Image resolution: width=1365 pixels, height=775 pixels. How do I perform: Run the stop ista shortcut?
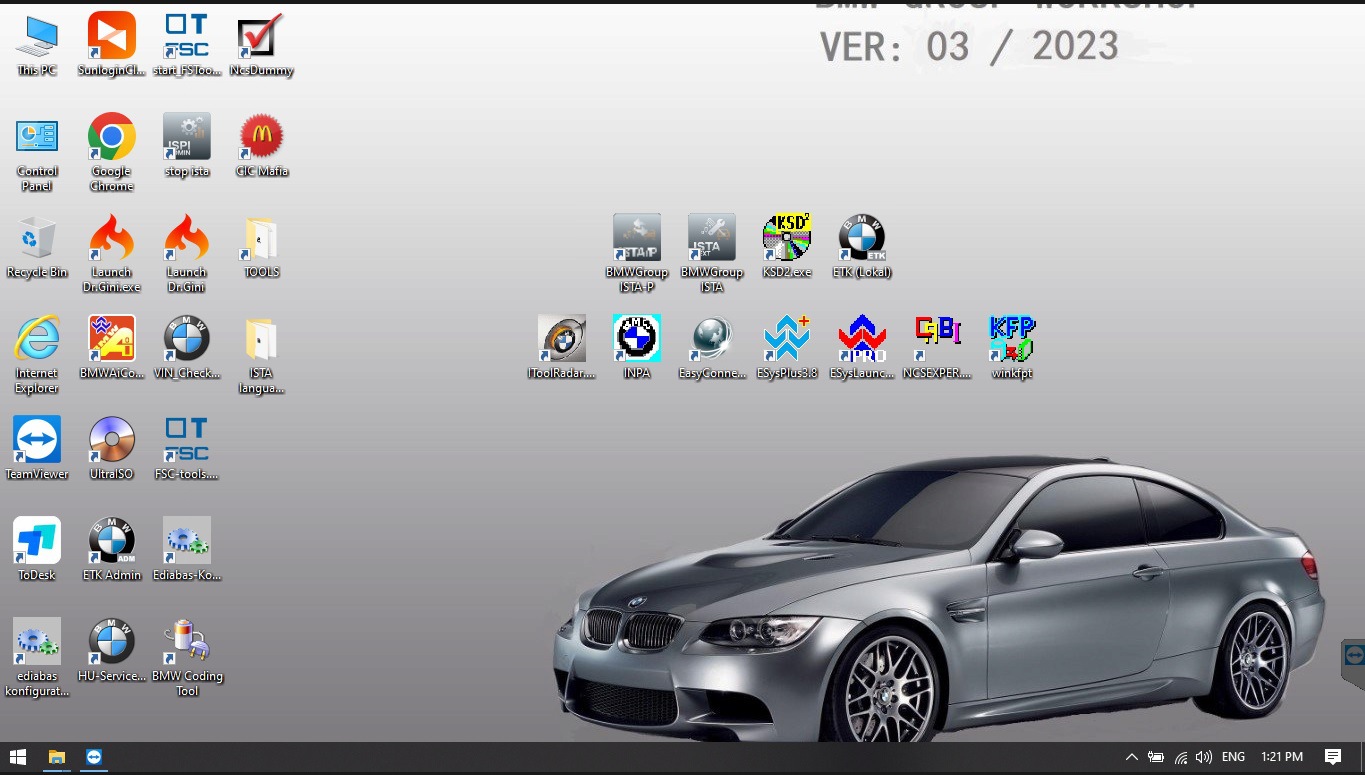pos(186,137)
